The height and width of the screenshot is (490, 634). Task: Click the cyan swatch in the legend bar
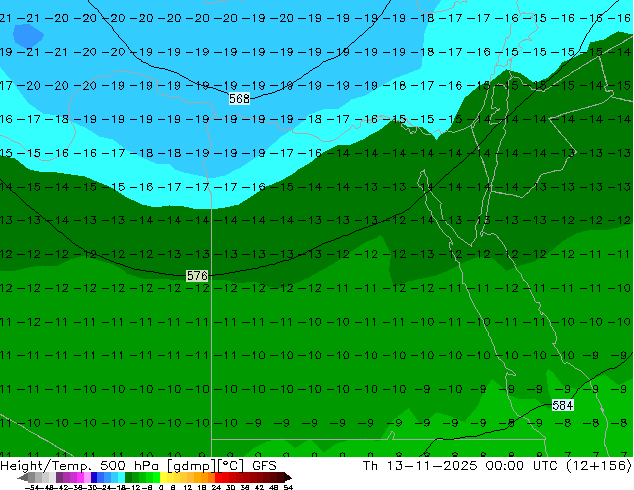121,477
